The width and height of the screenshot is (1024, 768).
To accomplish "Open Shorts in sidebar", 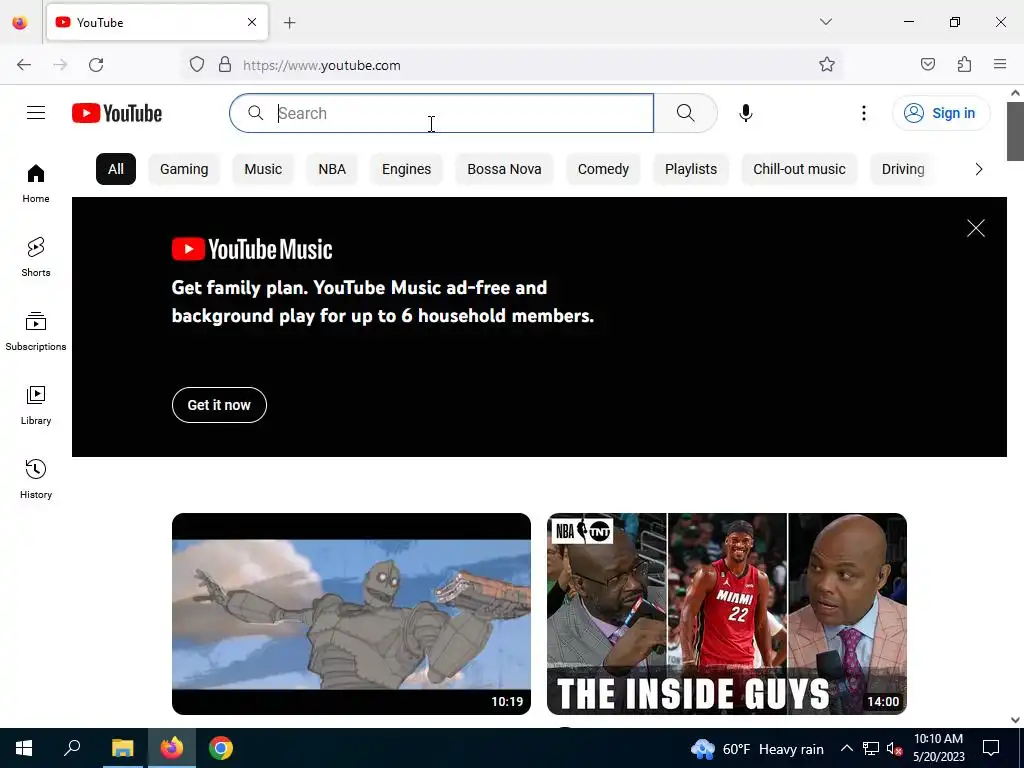I will pos(36,257).
